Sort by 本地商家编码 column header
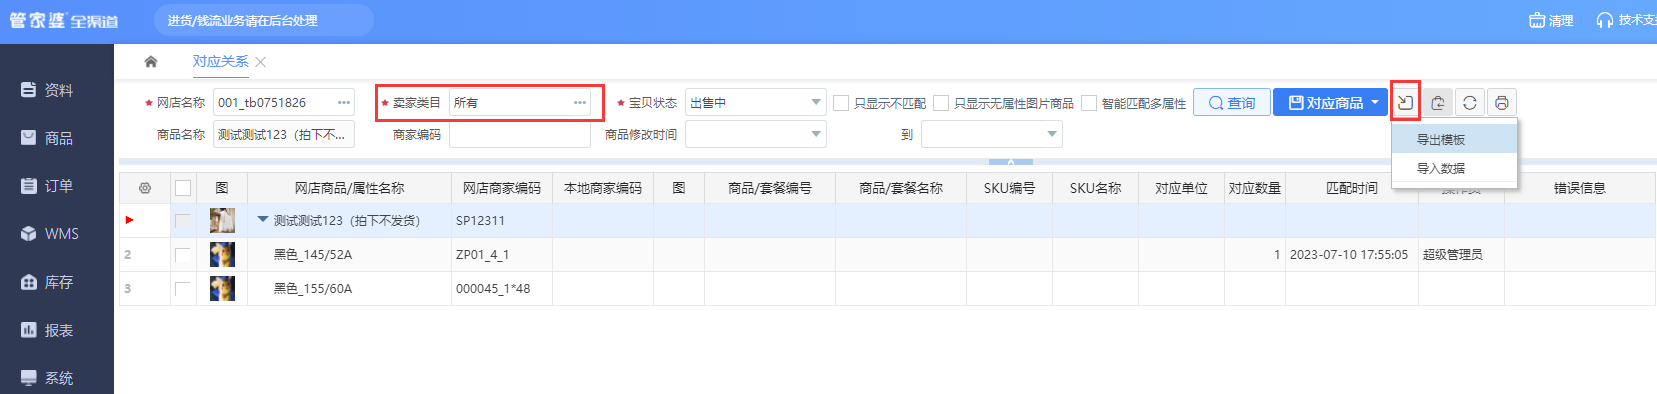 [603, 188]
